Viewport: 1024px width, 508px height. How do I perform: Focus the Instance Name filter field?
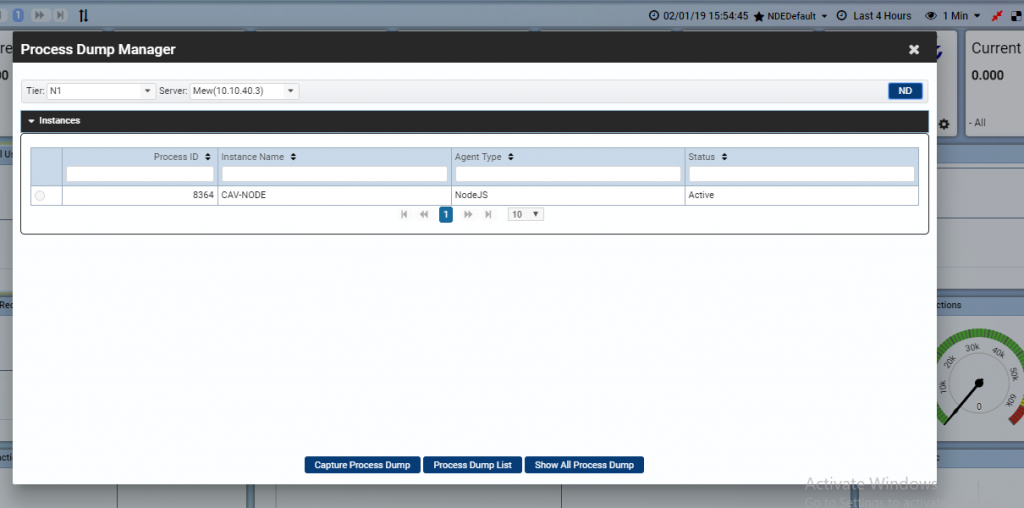click(334, 174)
